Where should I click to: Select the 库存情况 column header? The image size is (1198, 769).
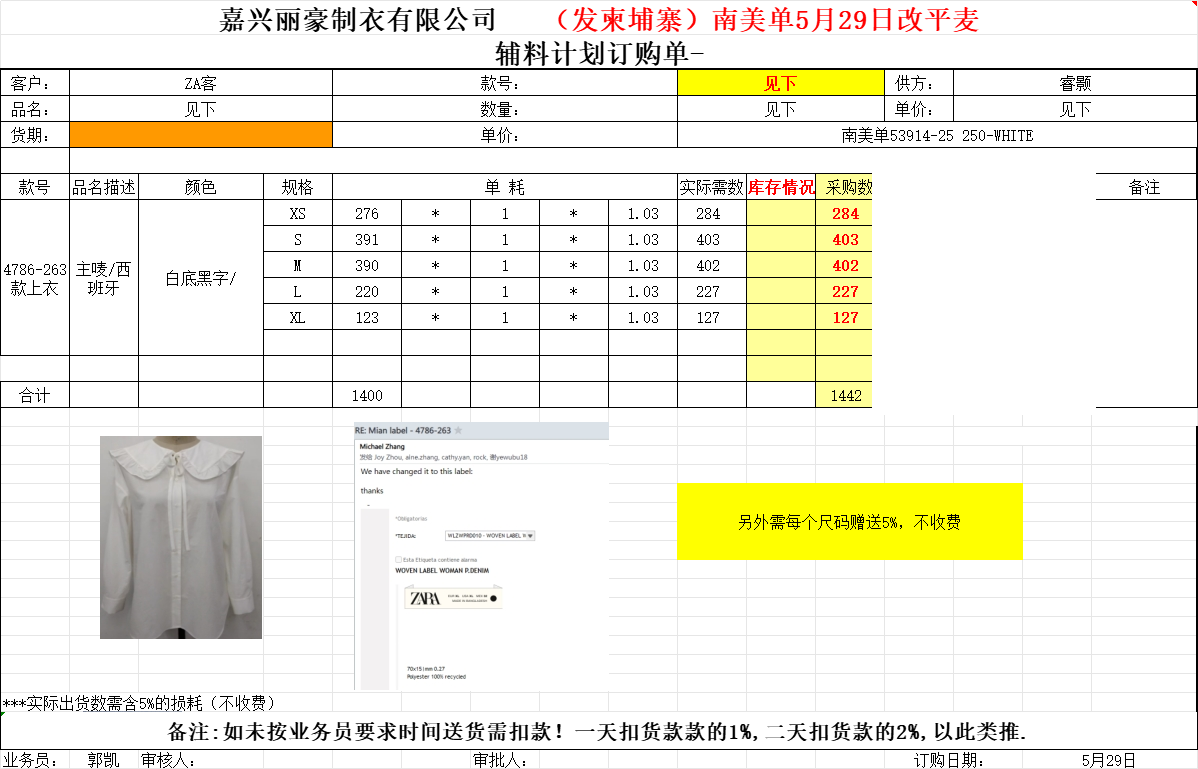pyautogui.click(x=781, y=187)
